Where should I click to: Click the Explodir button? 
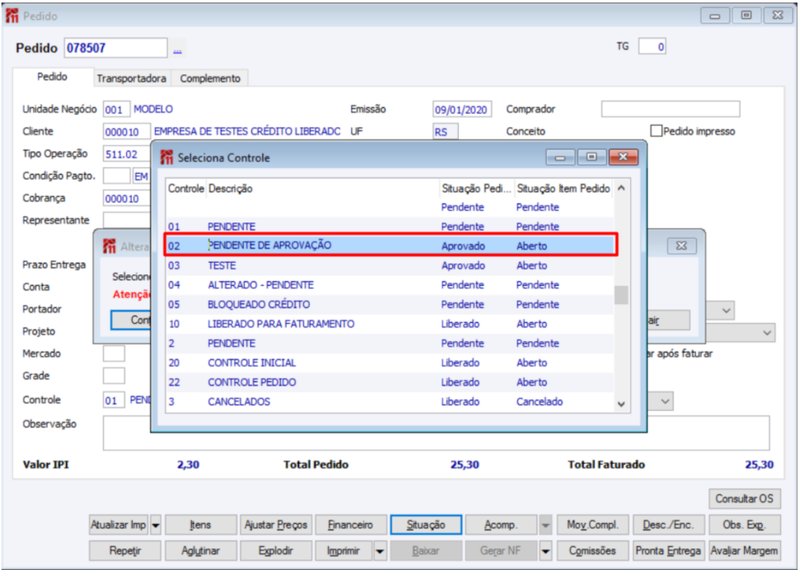[x=276, y=551]
